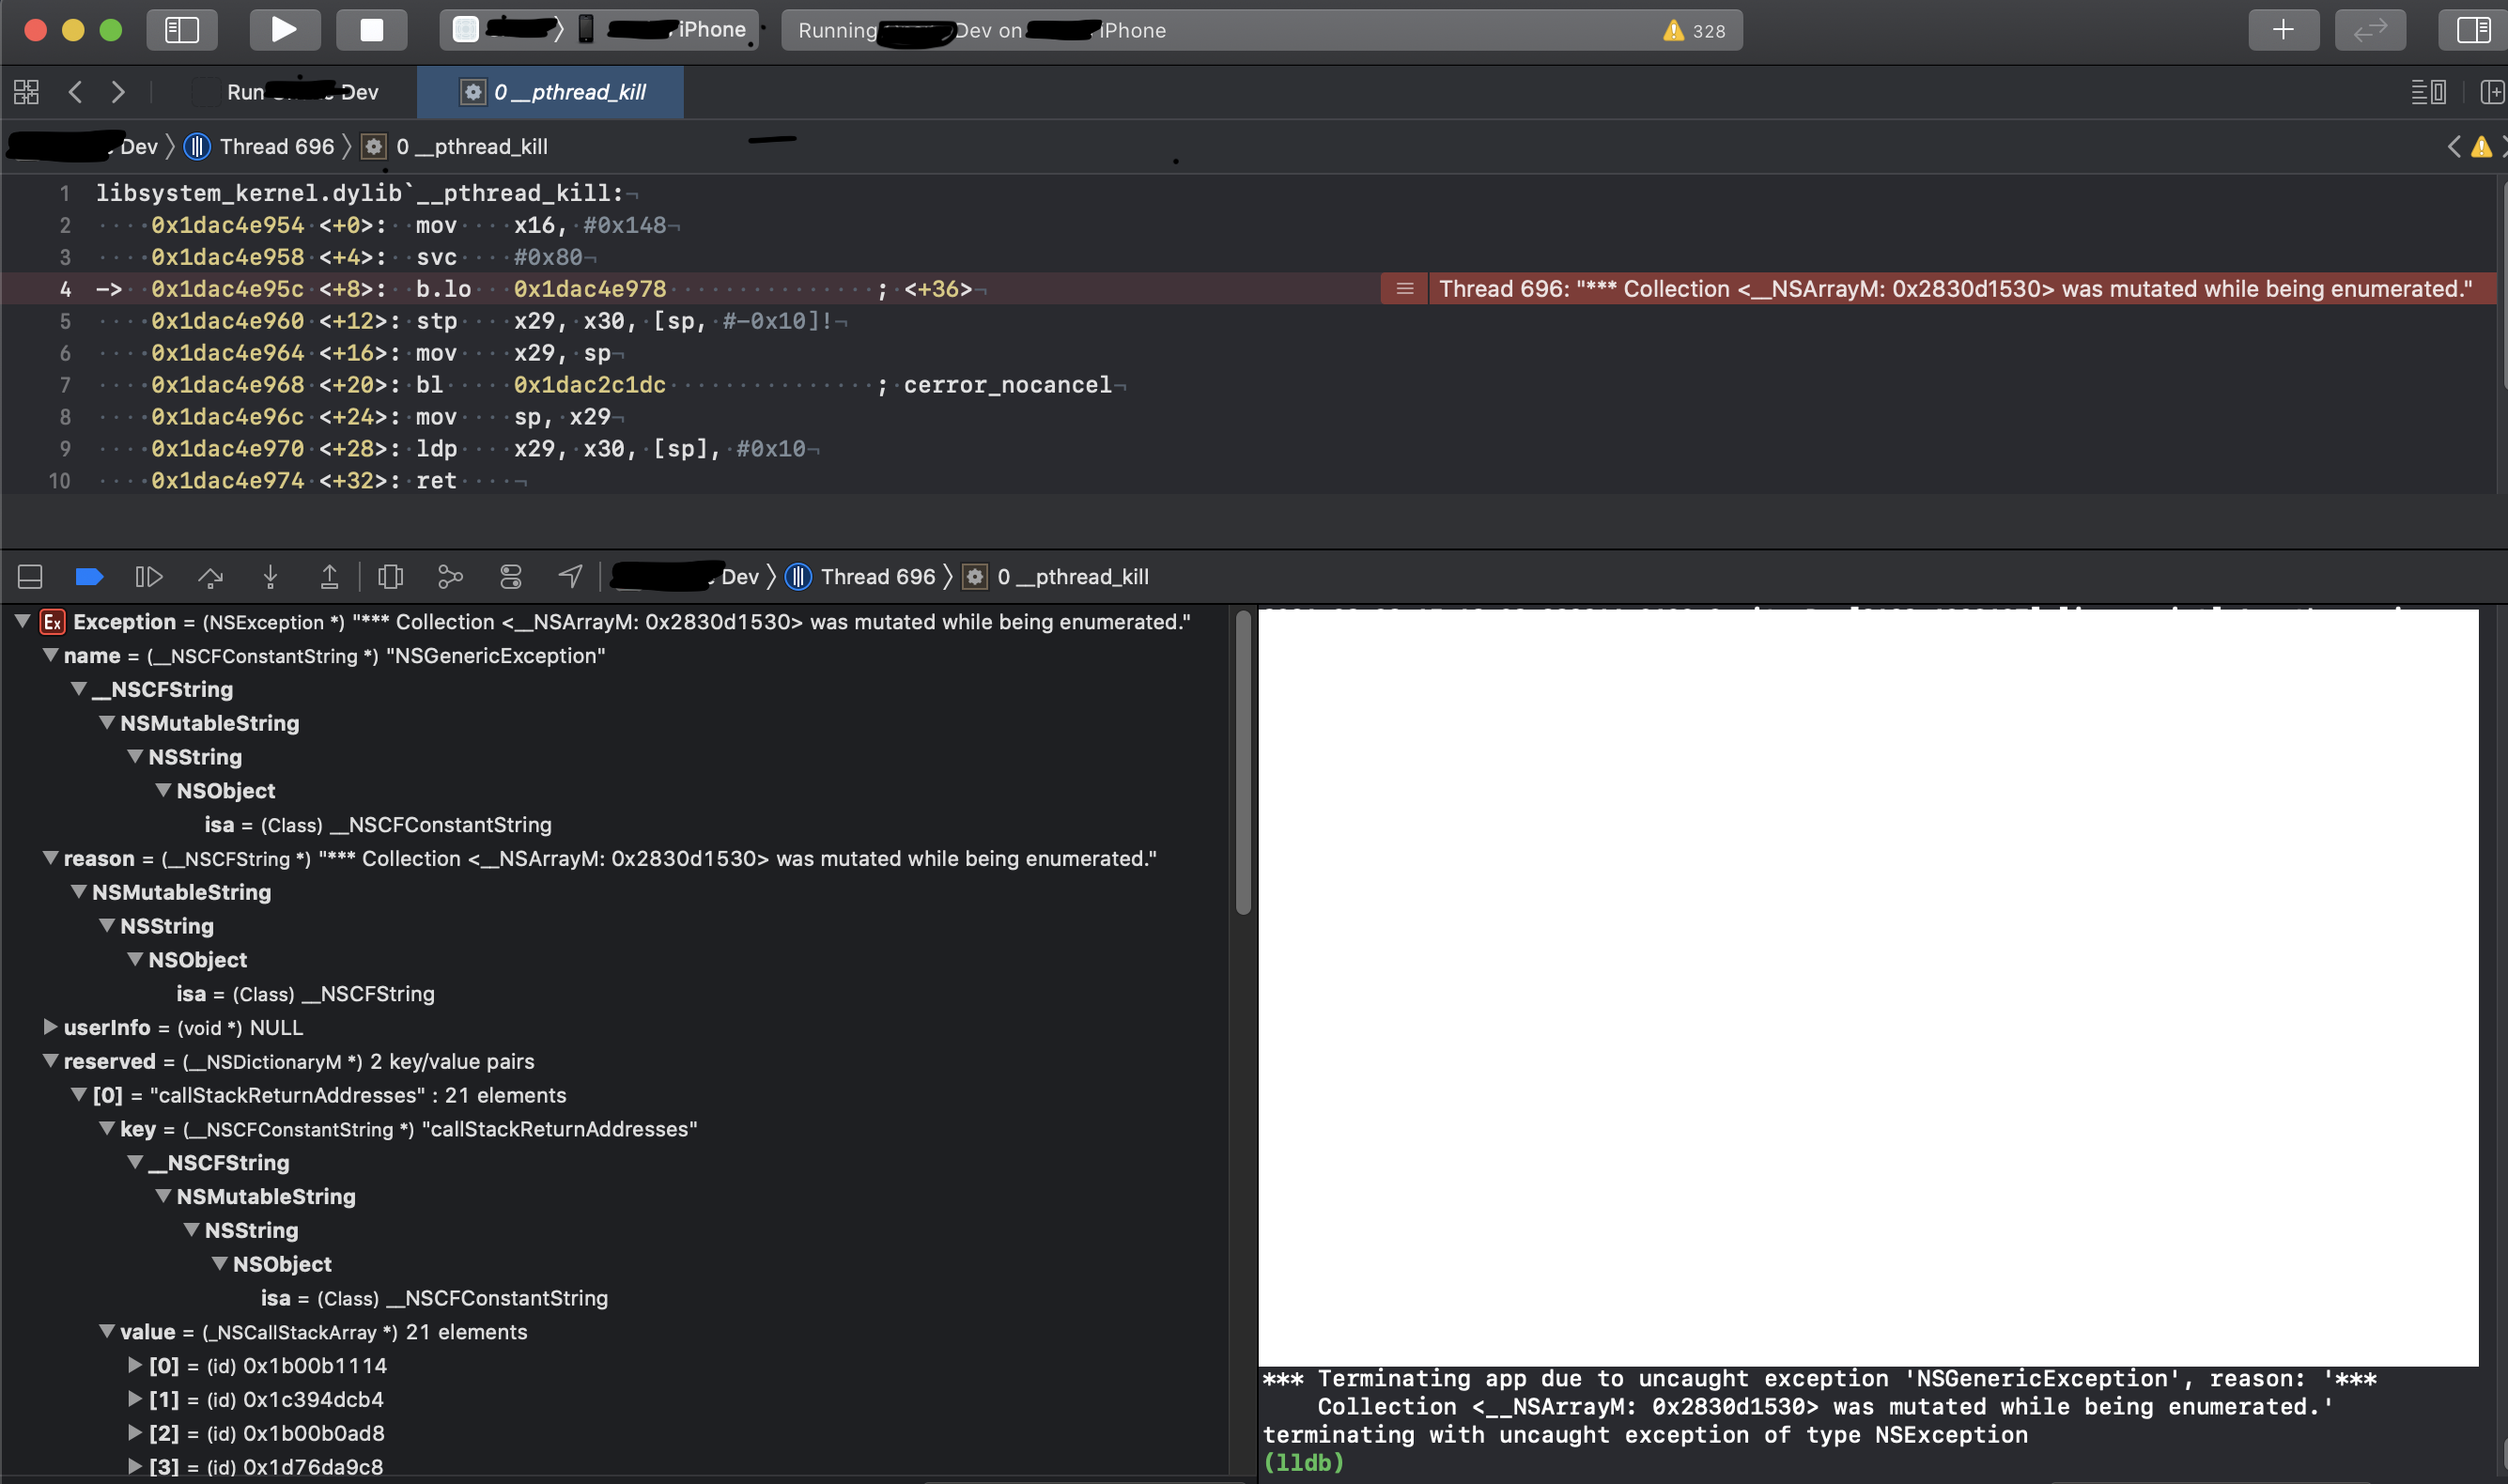
Task: Click Thread 696 in debug bar
Action: (861, 577)
